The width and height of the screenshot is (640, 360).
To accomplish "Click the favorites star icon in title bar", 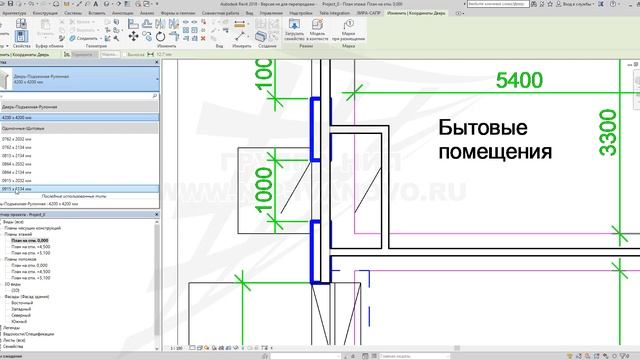I will (549, 4).
